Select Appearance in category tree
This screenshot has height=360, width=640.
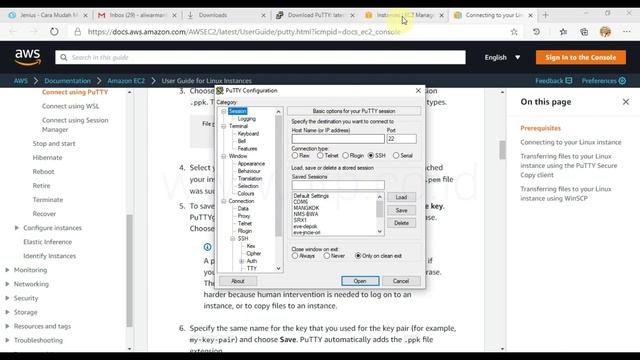251,164
